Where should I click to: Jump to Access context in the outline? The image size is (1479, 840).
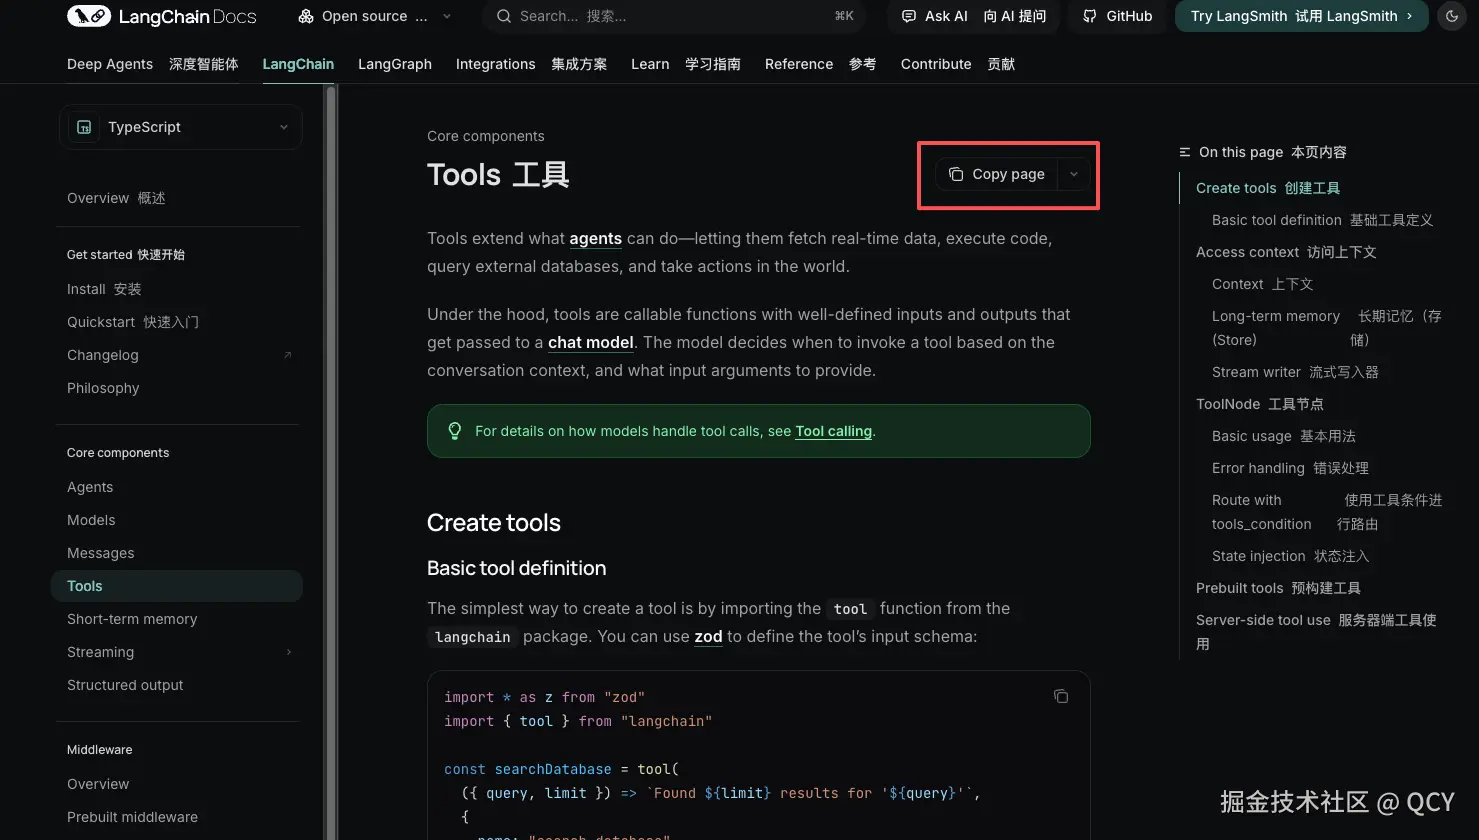1286,252
